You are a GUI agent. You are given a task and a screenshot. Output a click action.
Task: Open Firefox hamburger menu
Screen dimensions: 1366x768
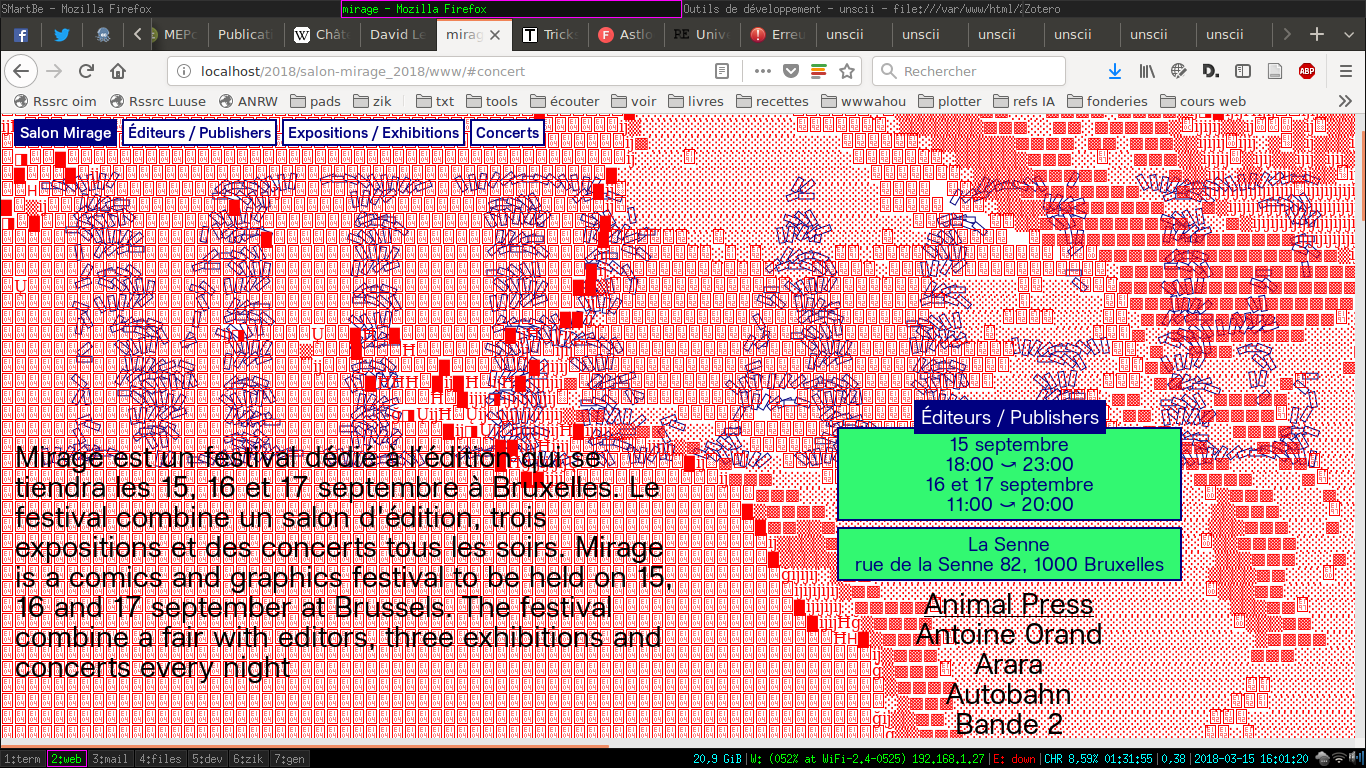[1346, 71]
